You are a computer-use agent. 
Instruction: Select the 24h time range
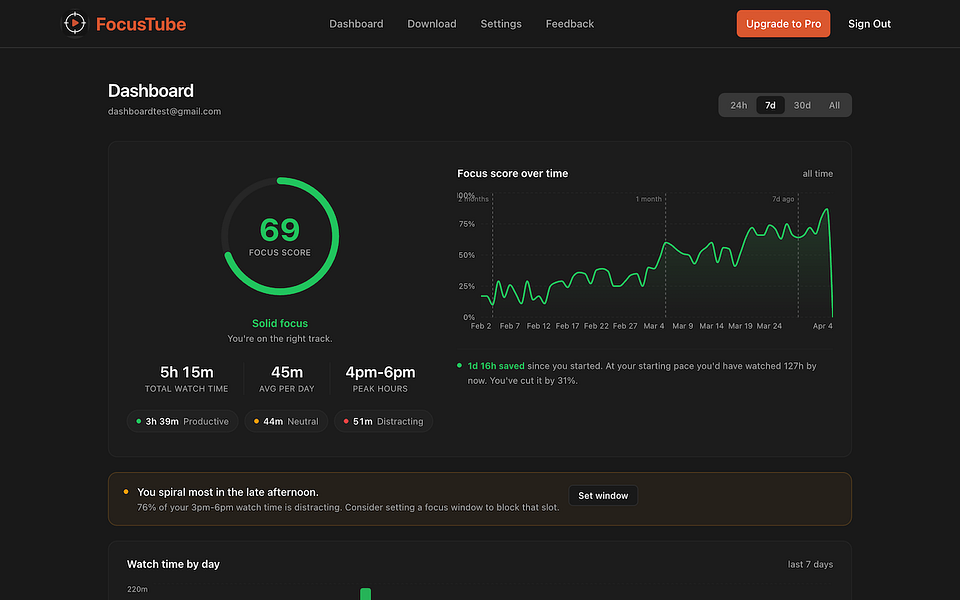tap(738, 105)
